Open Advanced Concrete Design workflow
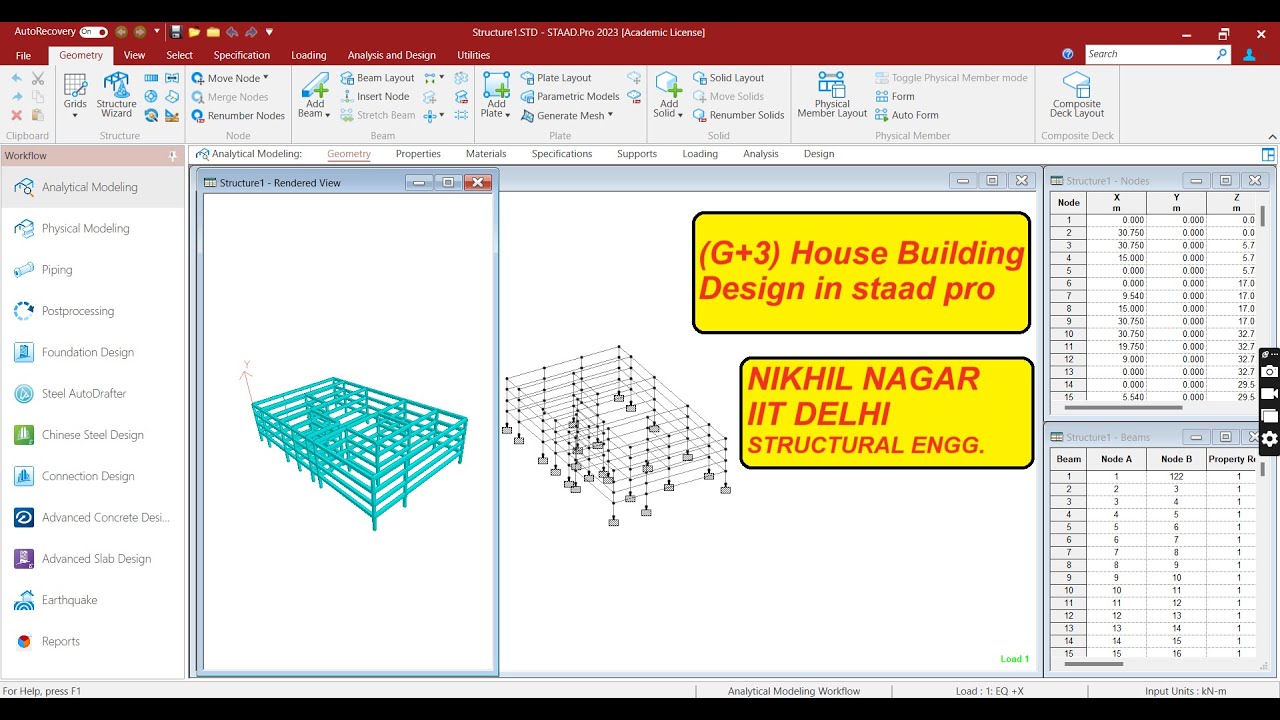1280x720 pixels. click(x=92, y=517)
